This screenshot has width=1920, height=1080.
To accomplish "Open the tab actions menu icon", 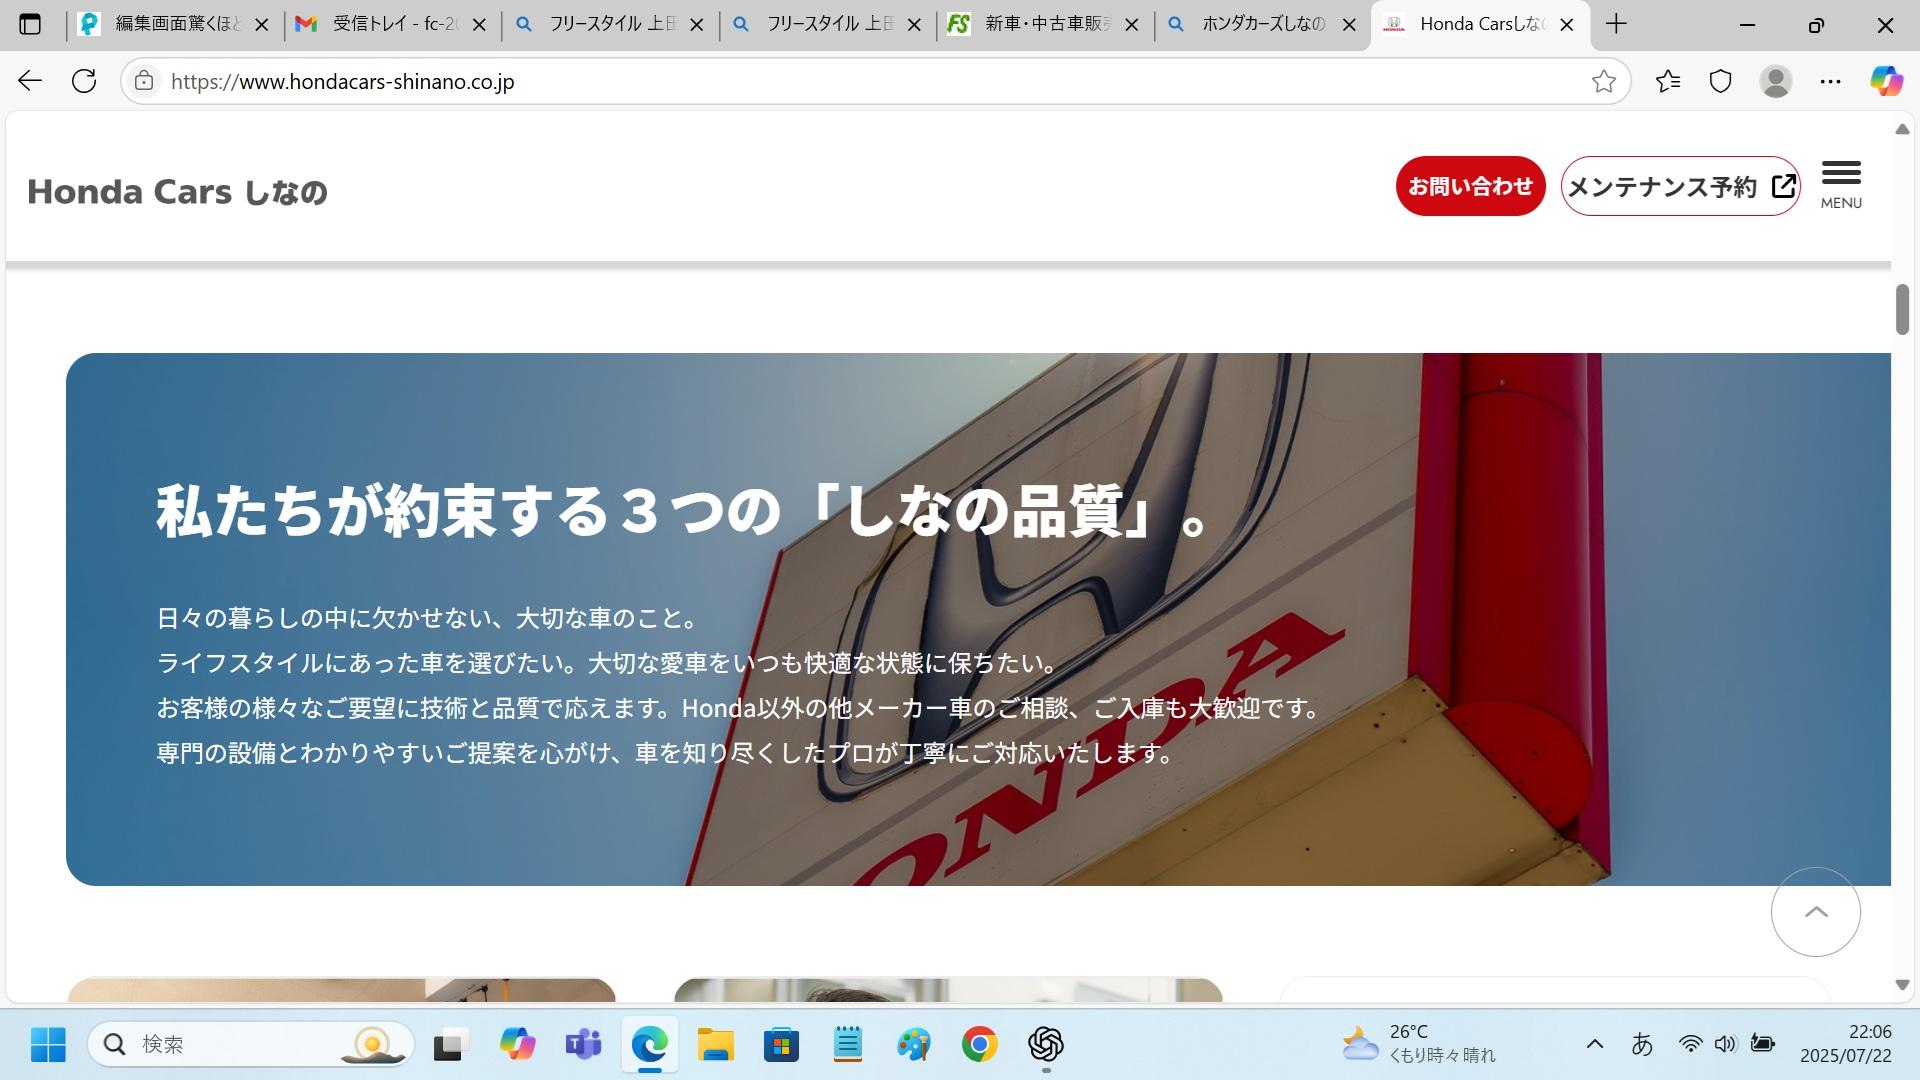I will click(x=30, y=24).
